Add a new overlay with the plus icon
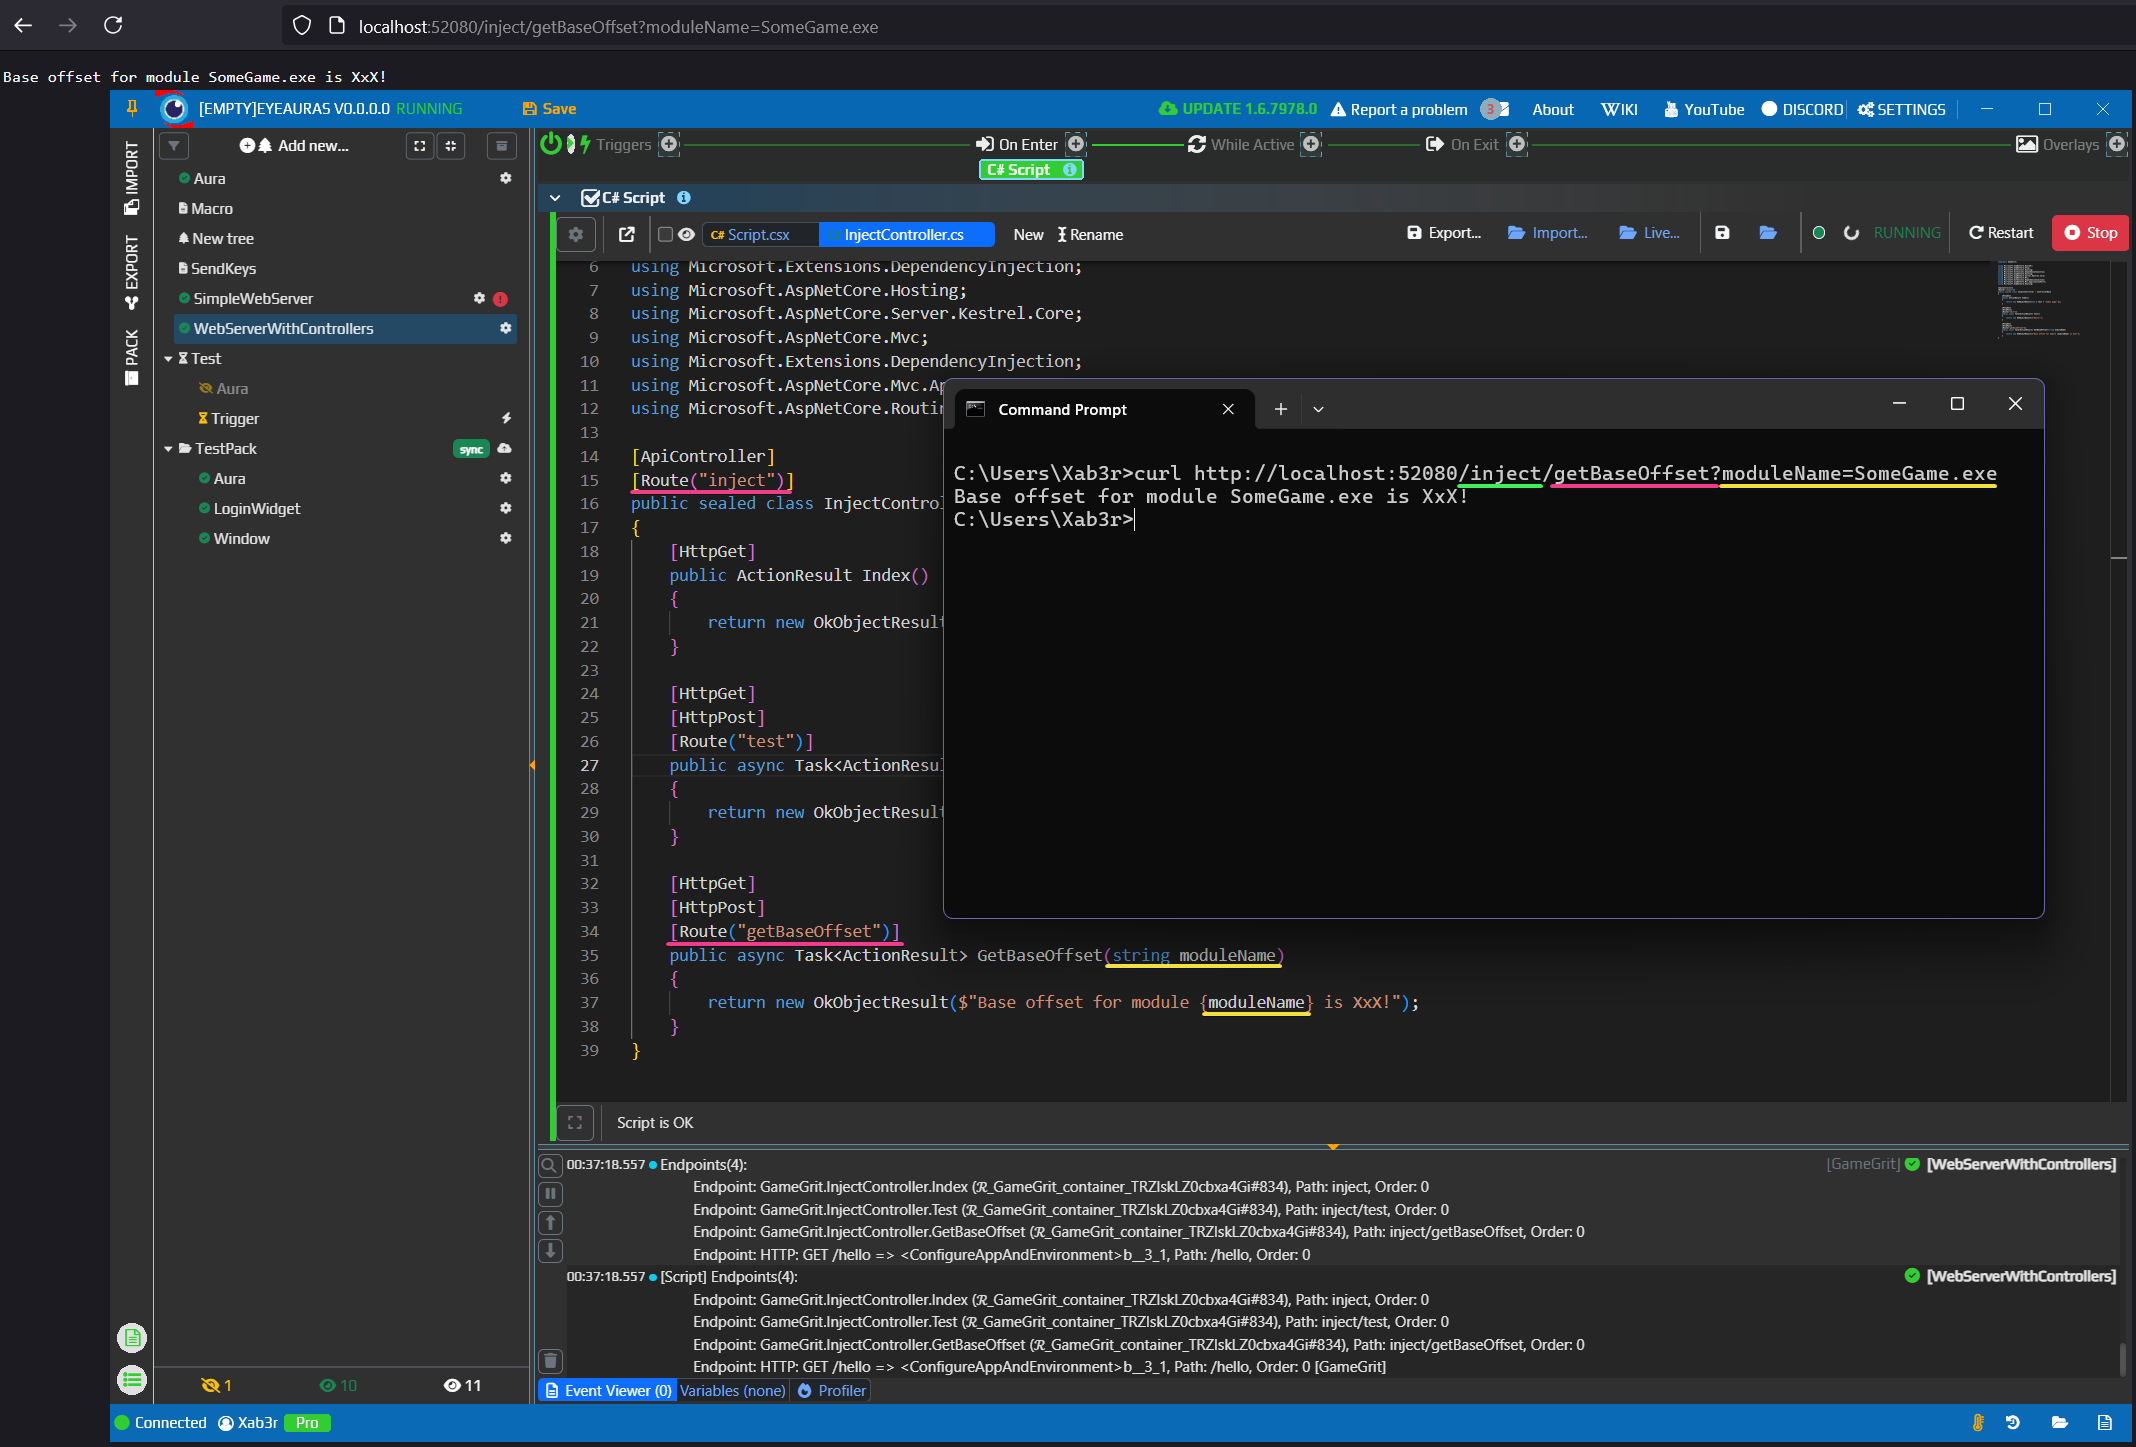Image resolution: width=2136 pixels, height=1447 pixels. click(2117, 144)
